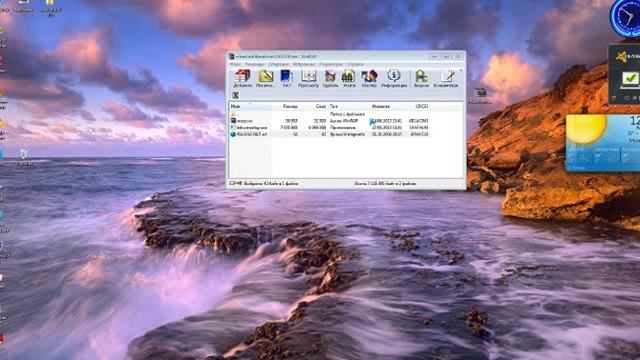Screen dimensions: 640x360
Task: Maximize the WinRAR window
Action: coord(446,56)
